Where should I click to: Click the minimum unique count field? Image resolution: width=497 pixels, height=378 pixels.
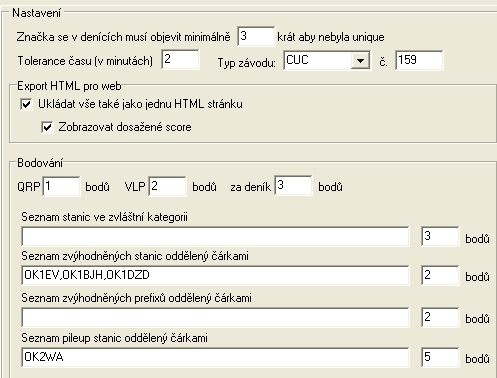256,36
